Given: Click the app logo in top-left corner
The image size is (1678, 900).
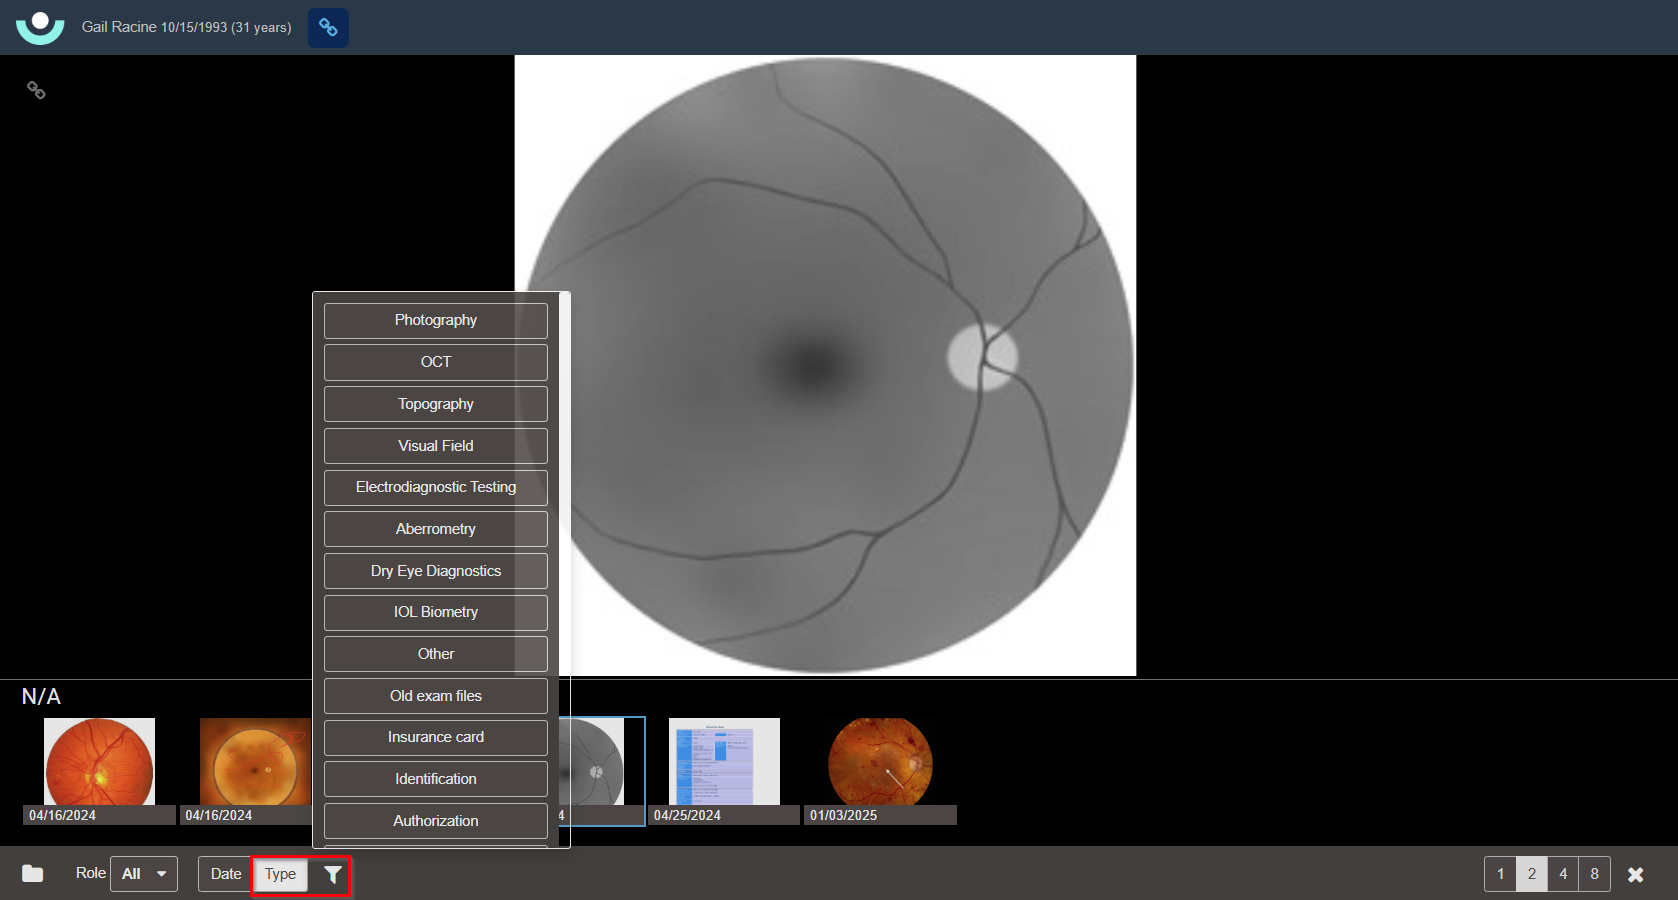Looking at the screenshot, I should point(40,27).
